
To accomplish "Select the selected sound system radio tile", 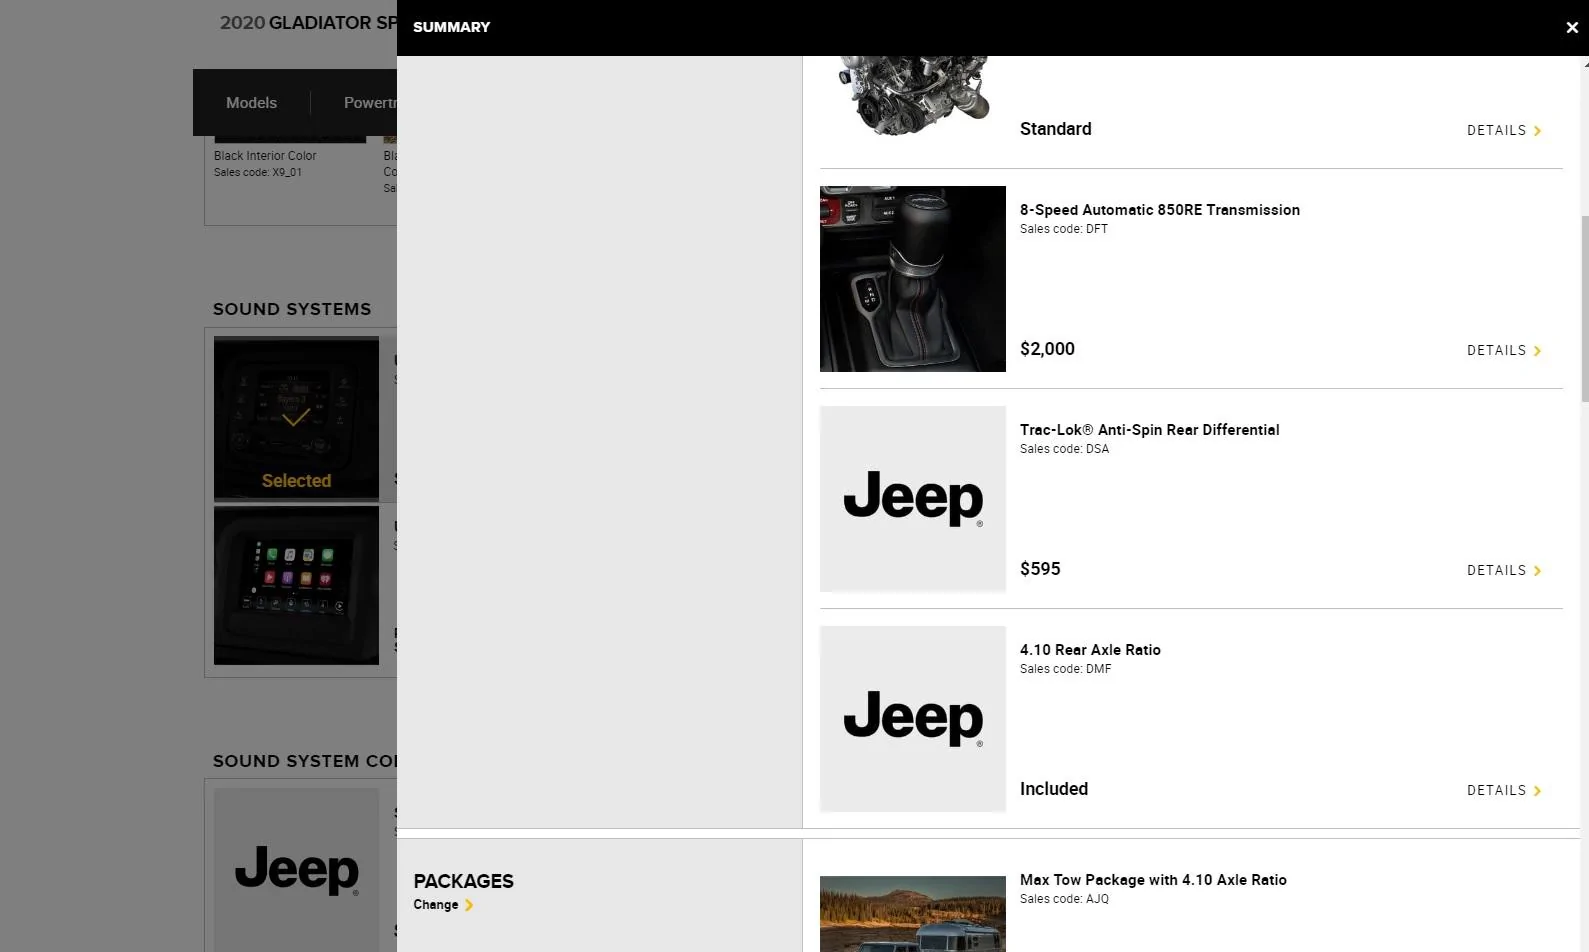I will pyautogui.click(x=296, y=418).
